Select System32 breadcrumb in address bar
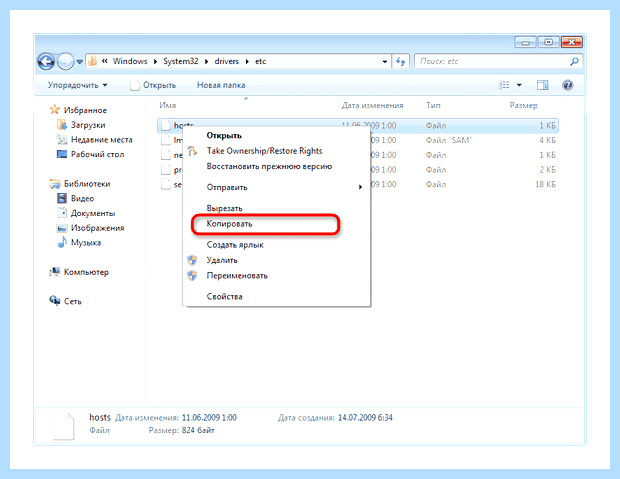This screenshot has width=620, height=479. pyautogui.click(x=181, y=61)
